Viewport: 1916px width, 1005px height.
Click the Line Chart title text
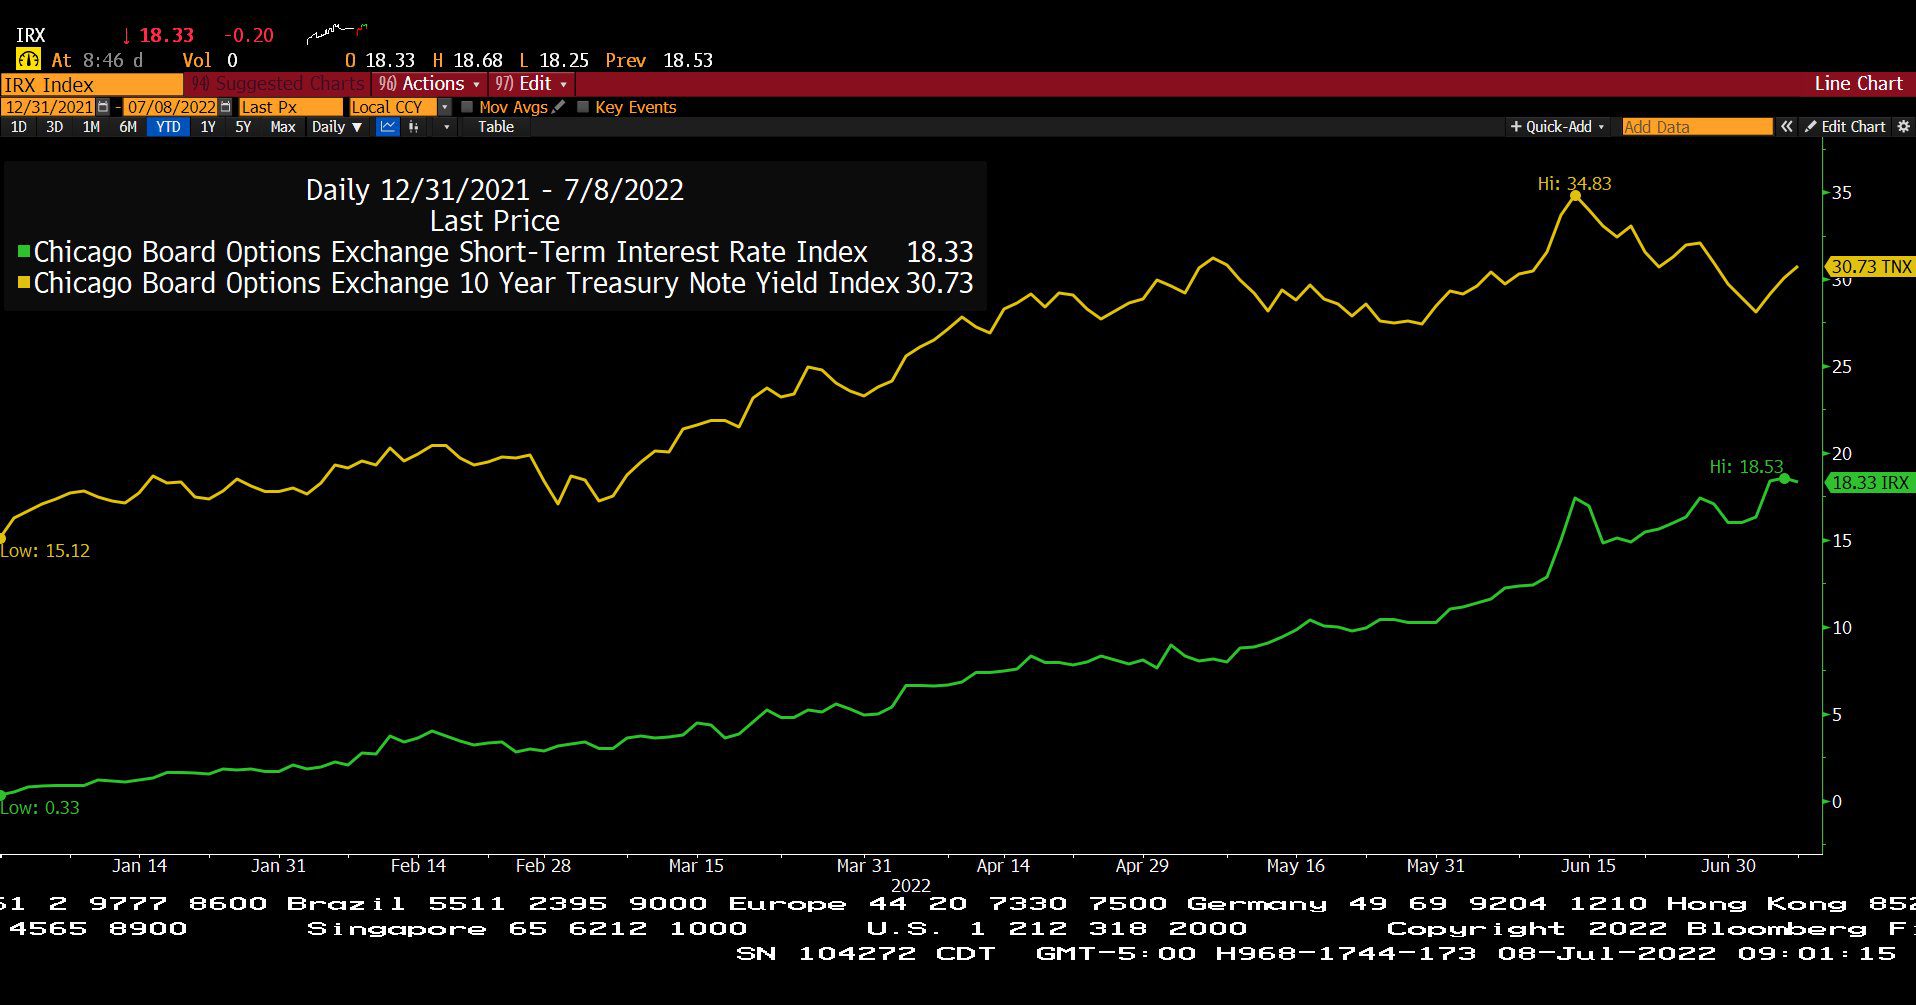(x=1858, y=84)
